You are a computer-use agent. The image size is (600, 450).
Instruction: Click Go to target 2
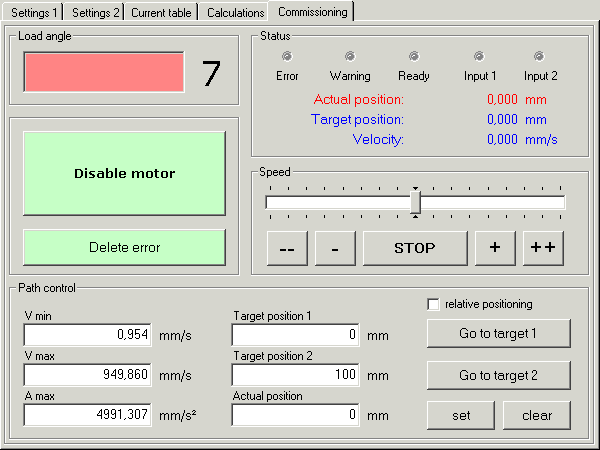click(498, 375)
